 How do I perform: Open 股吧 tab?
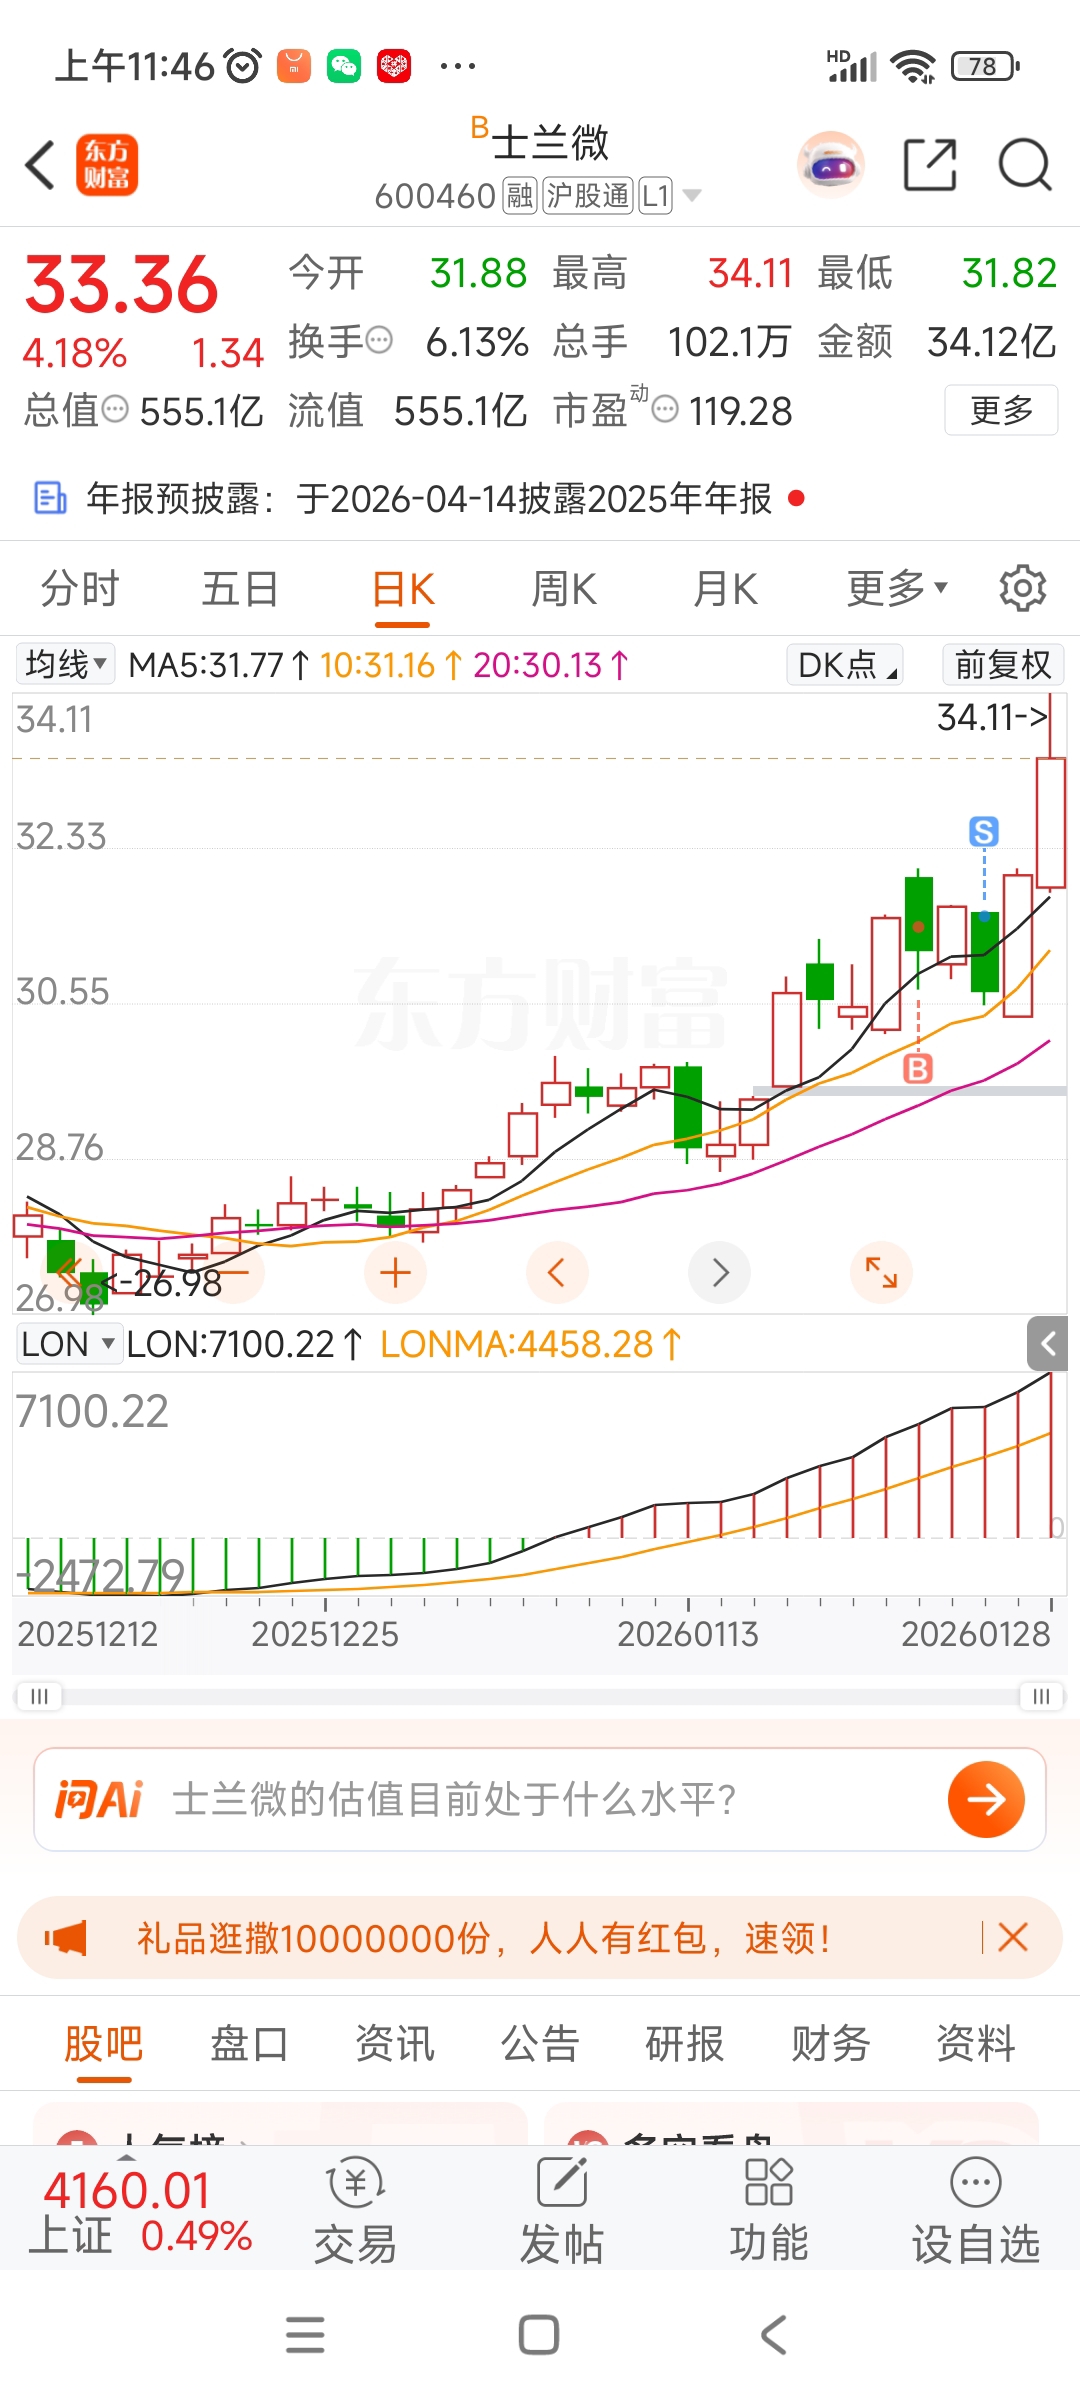click(103, 2043)
